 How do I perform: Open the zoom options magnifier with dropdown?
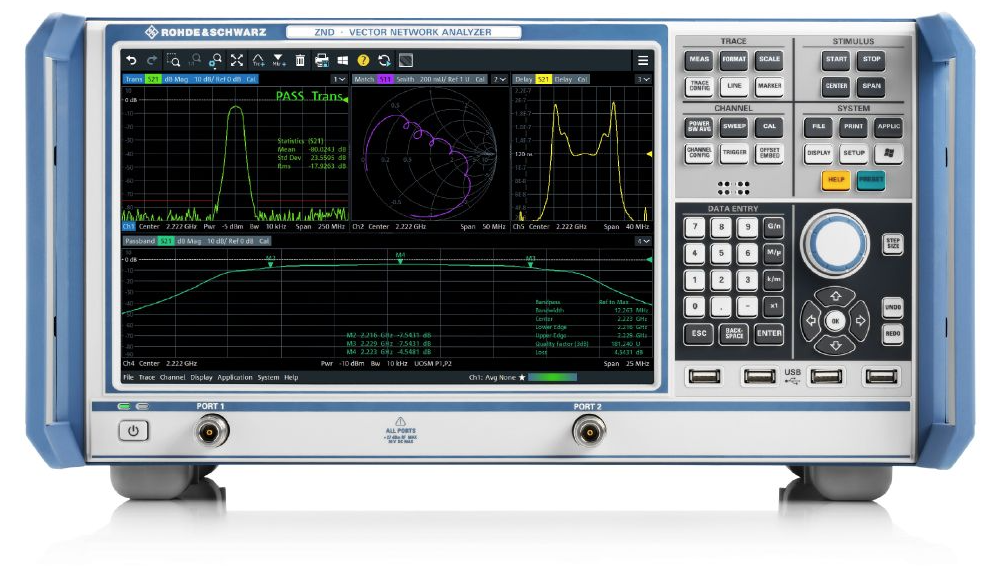click(215, 61)
